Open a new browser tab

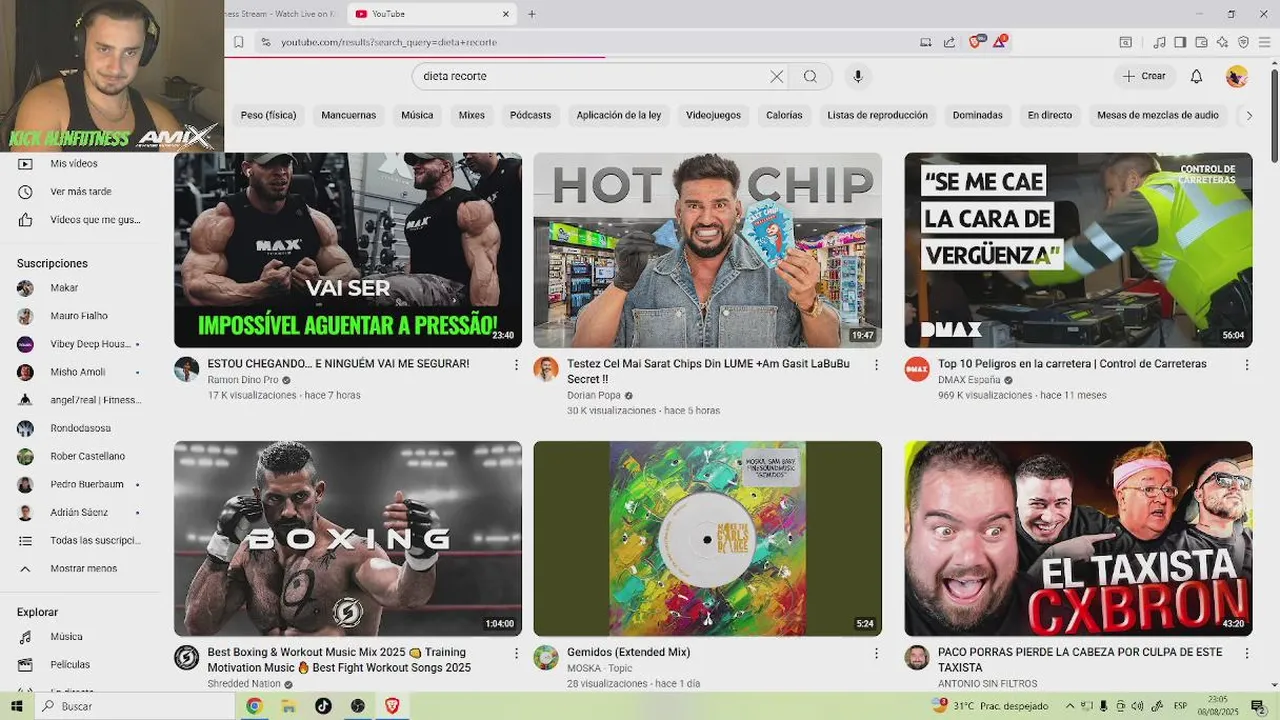pyautogui.click(x=532, y=14)
